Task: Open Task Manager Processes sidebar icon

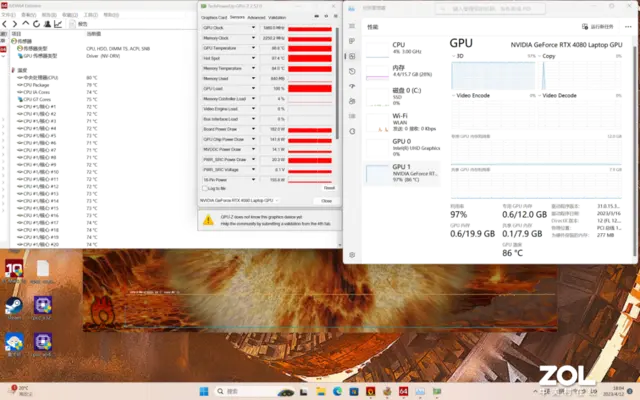Action: (x=352, y=41)
